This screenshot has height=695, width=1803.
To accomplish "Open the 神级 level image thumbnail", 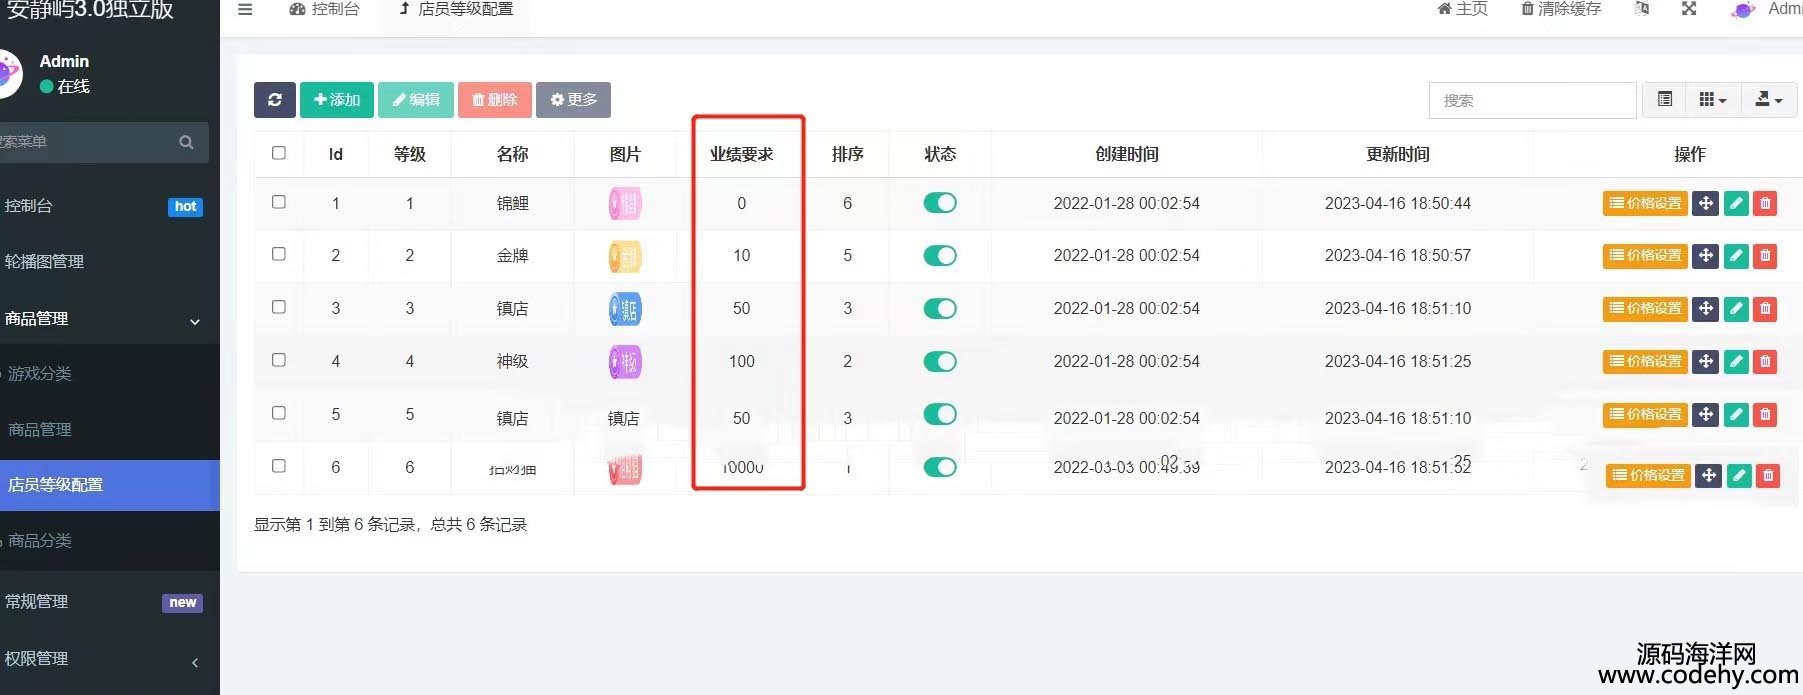I will [625, 361].
